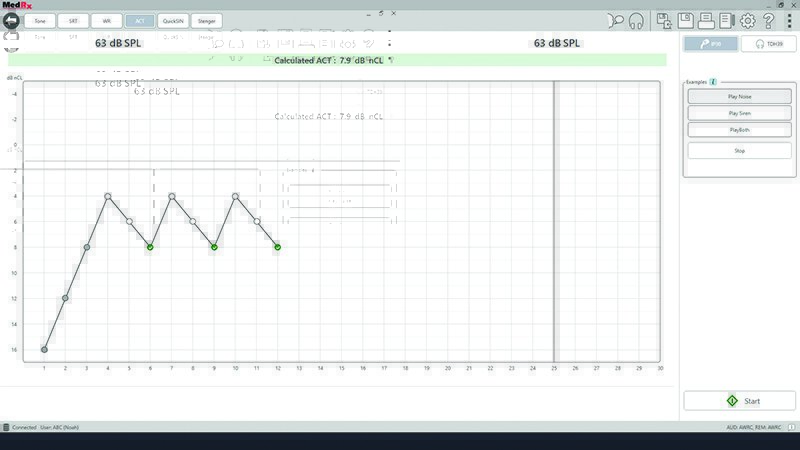
Task: Click the PlayBoth example button
Action: (739, 130)
